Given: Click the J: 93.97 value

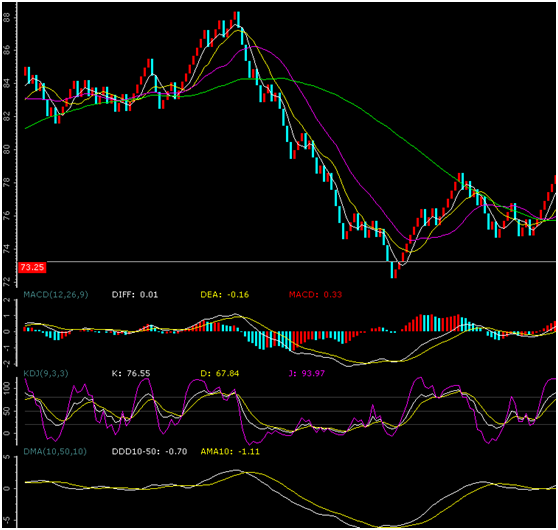Looking at the screenshot, I should [306, 373].
